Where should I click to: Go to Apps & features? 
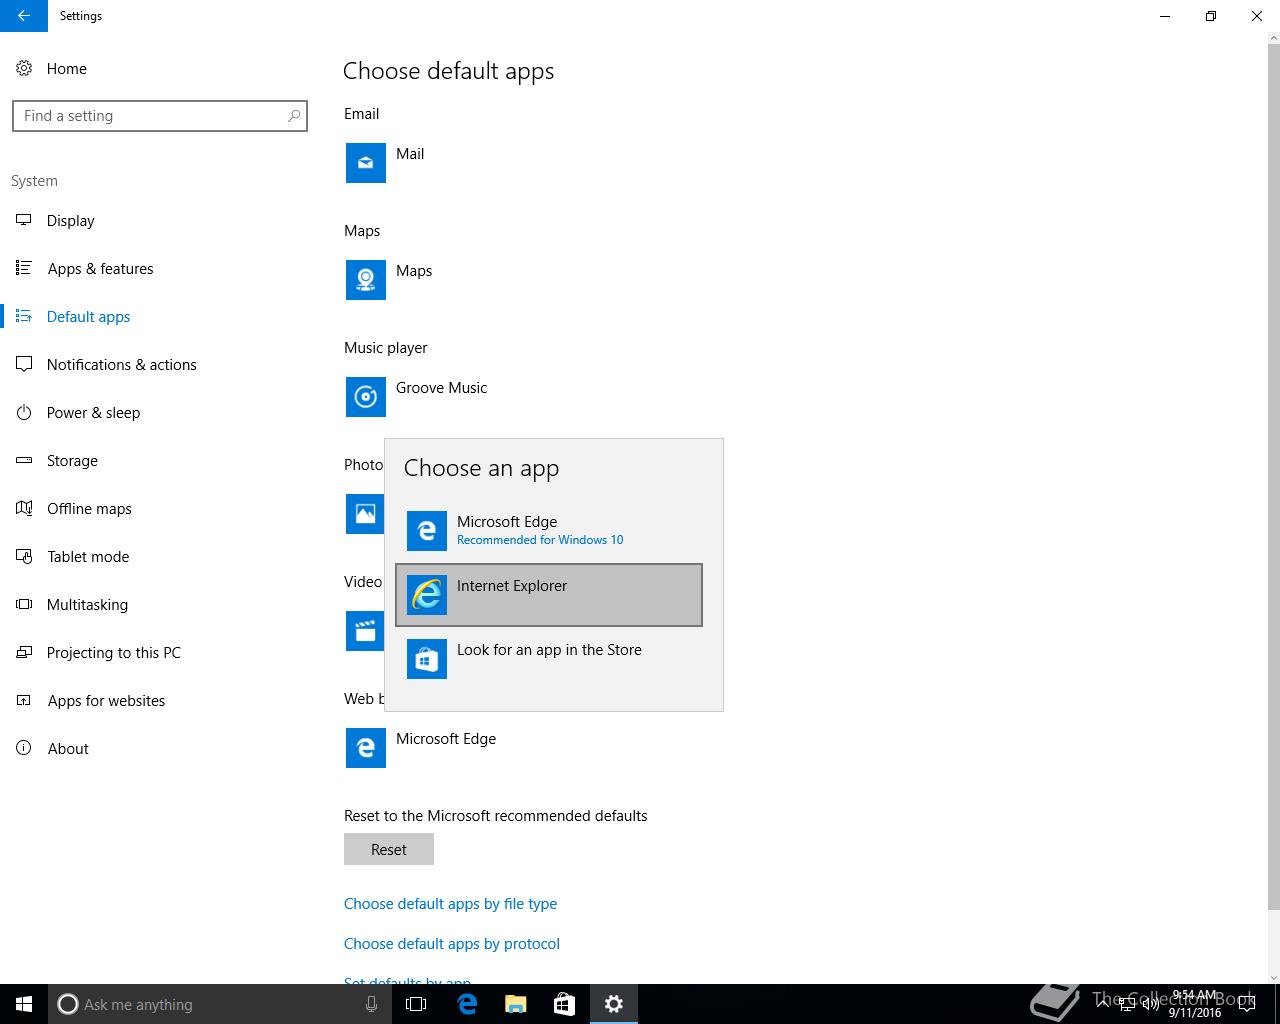click(160, 269)
